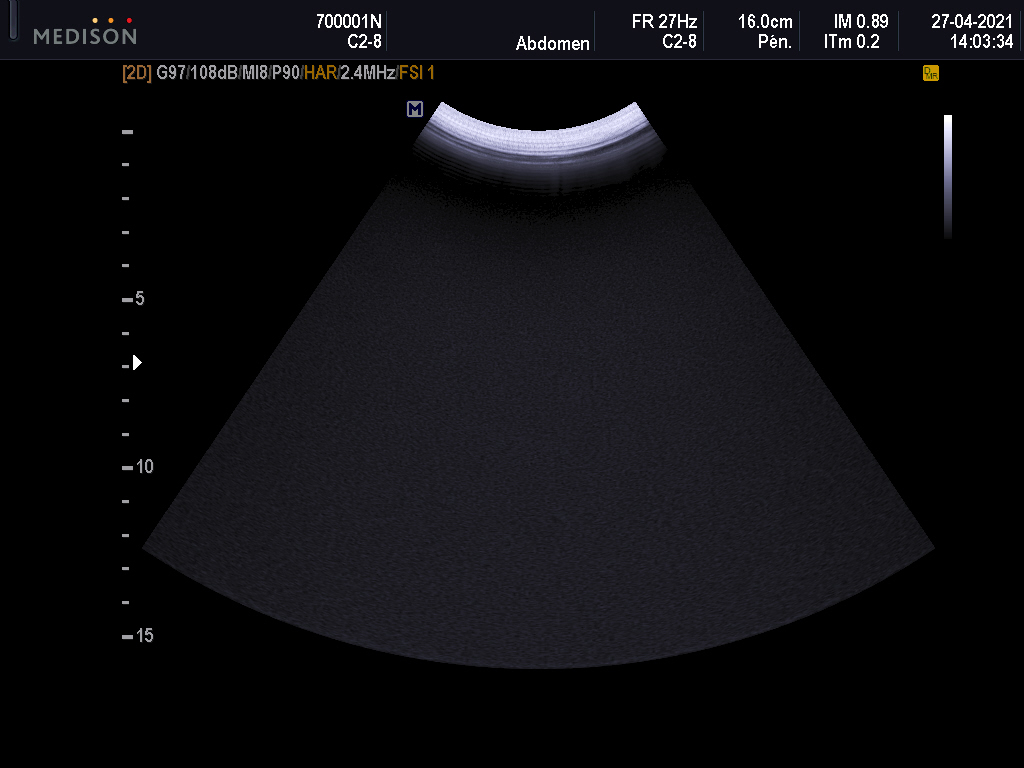Select the [2D] mode label

point(137,73)
